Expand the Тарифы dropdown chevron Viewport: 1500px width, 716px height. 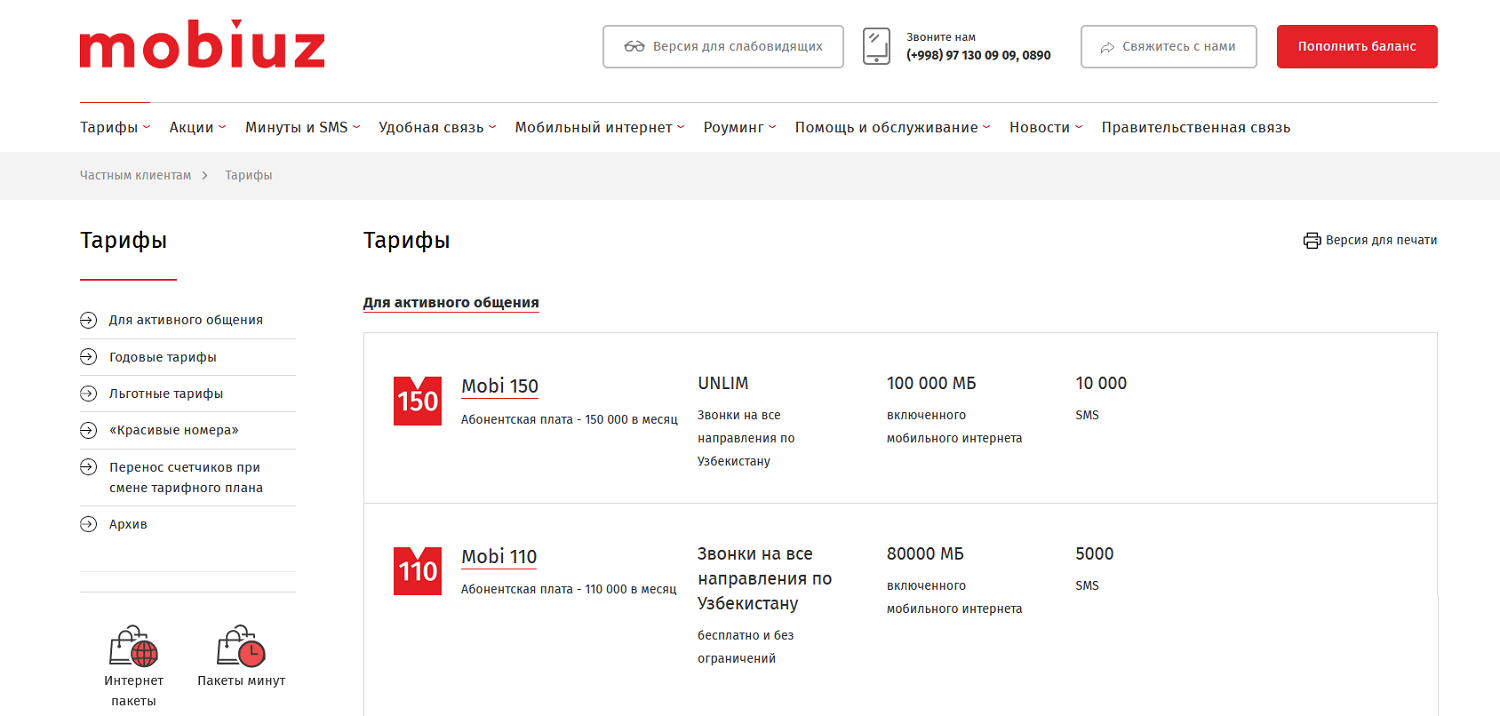pos(146,127)
